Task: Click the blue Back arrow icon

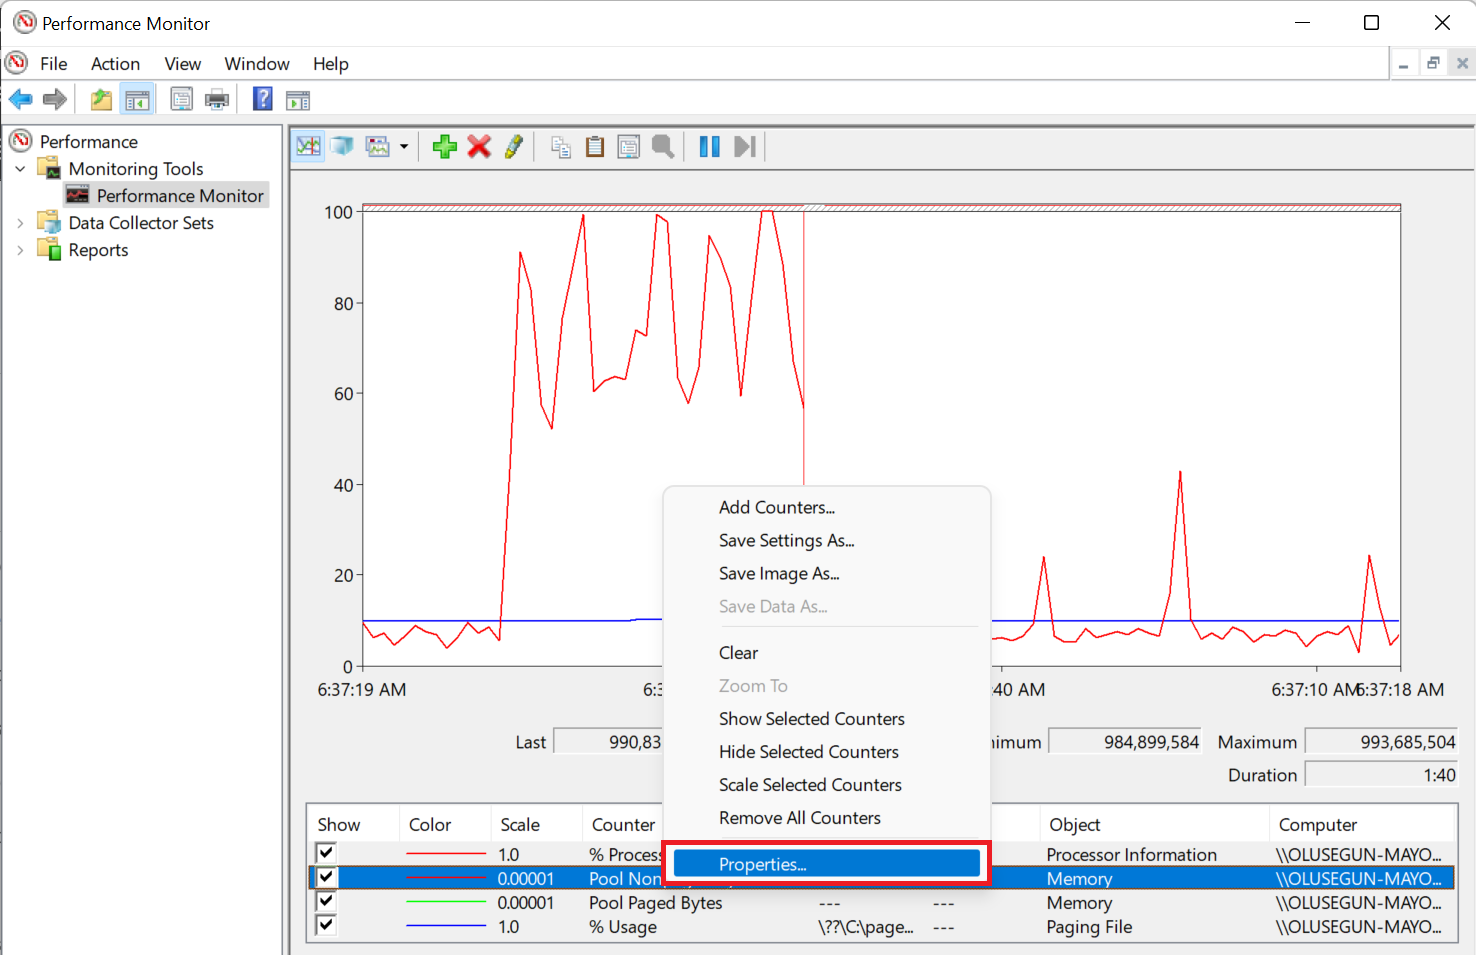Action: click(21, 99)
